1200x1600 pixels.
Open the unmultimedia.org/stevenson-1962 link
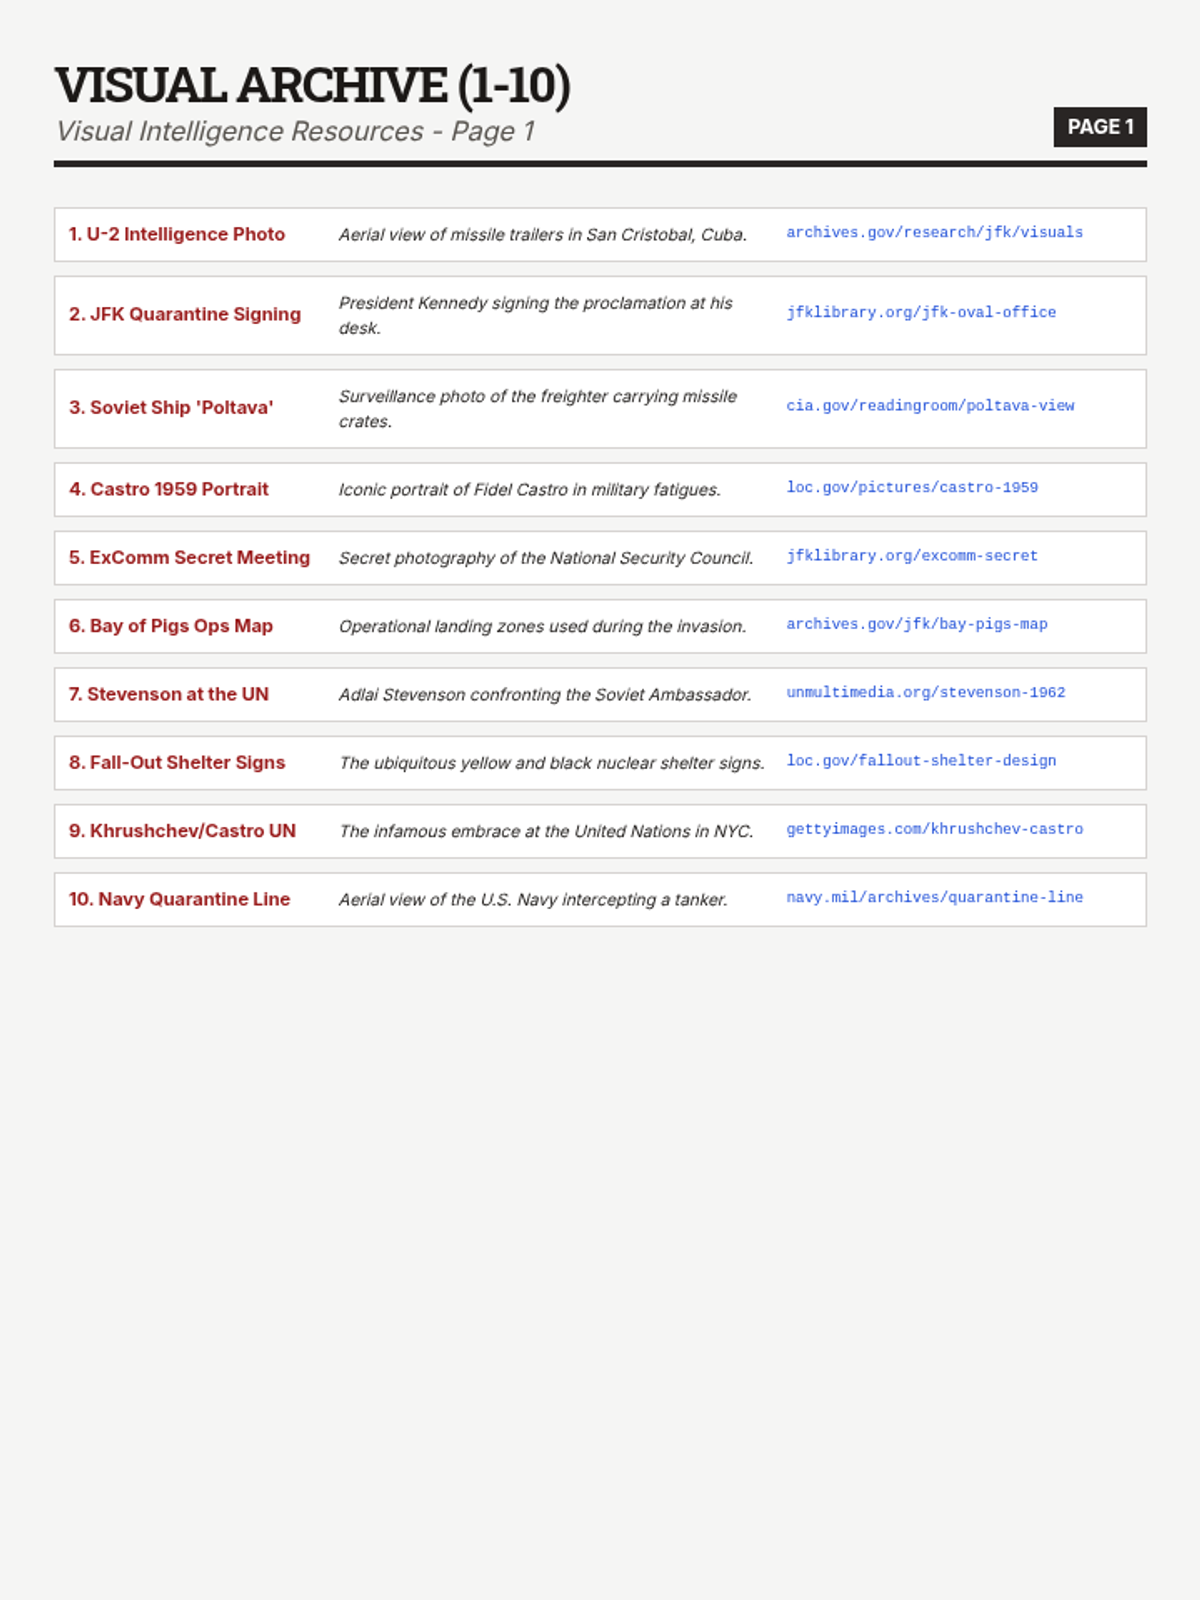[926, 692]
